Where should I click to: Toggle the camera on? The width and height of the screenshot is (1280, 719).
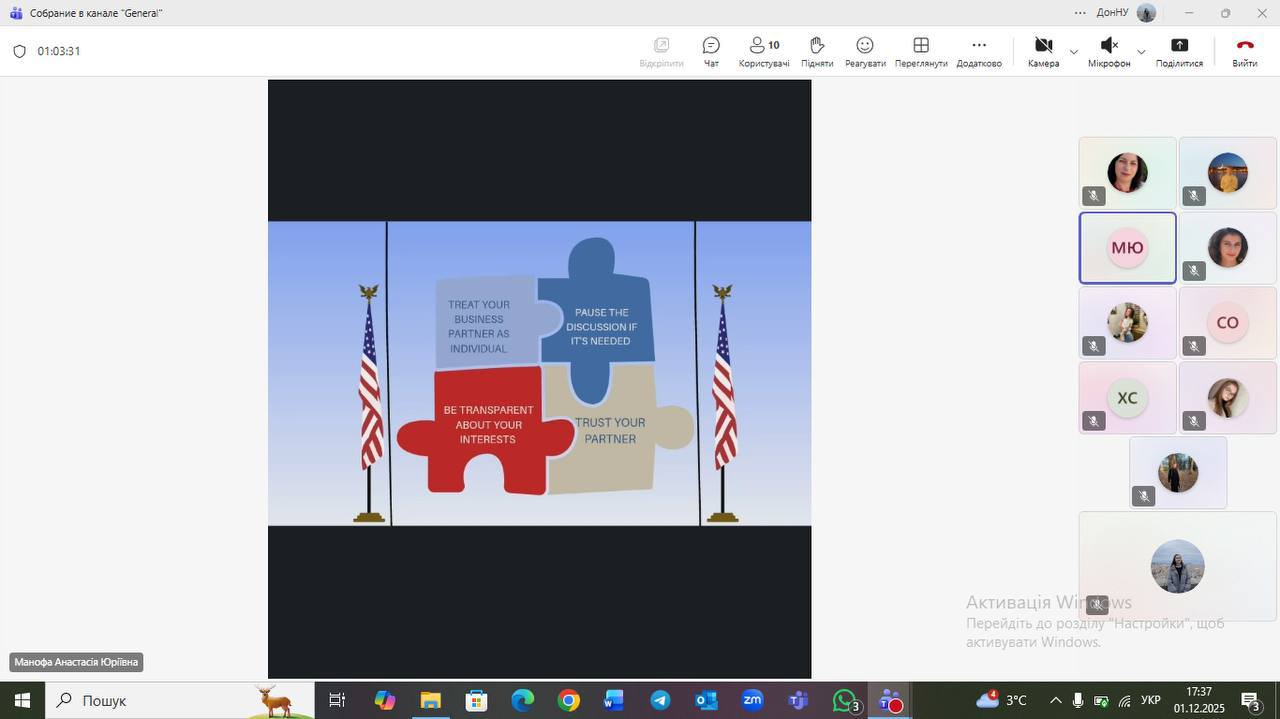pos(1043,51)
